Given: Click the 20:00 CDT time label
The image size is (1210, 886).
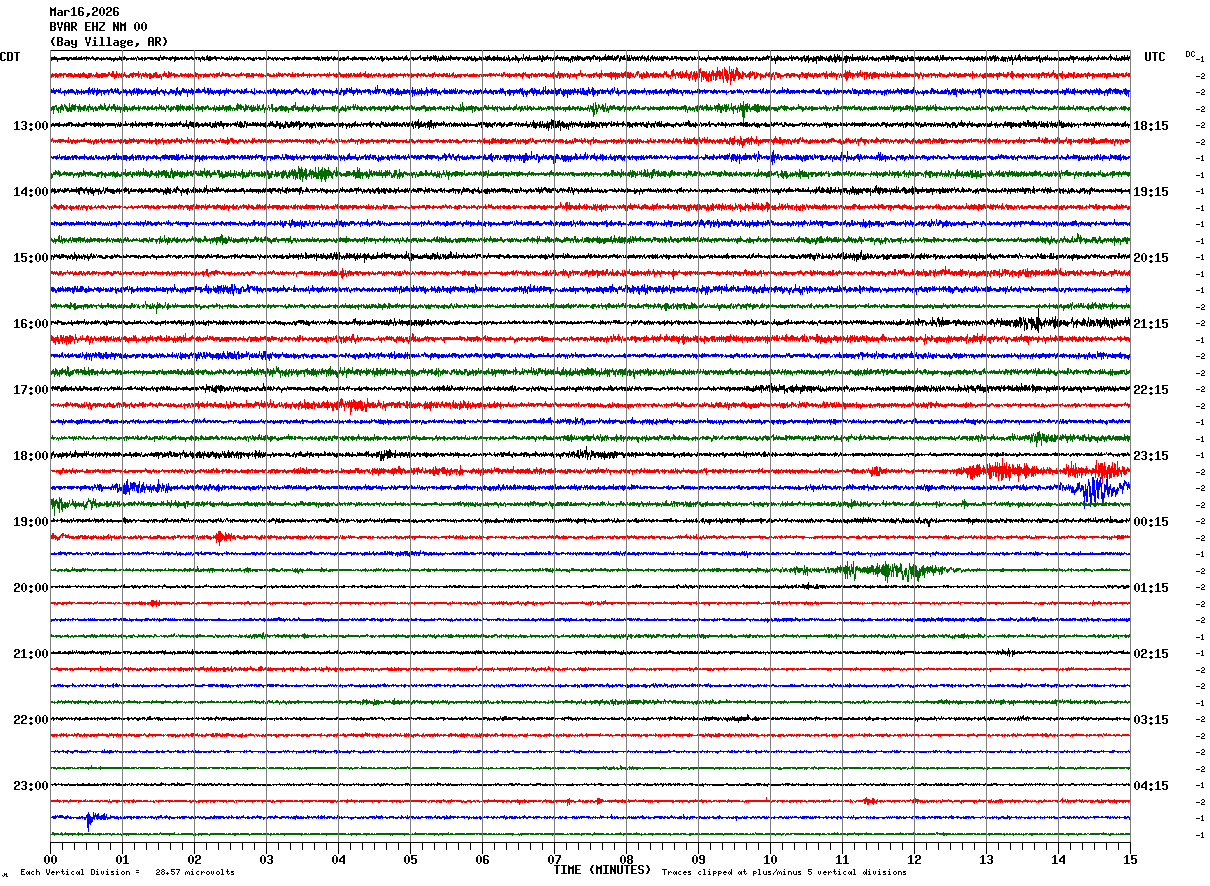Looking at the screenshot, I should click(x=30, y=588).
